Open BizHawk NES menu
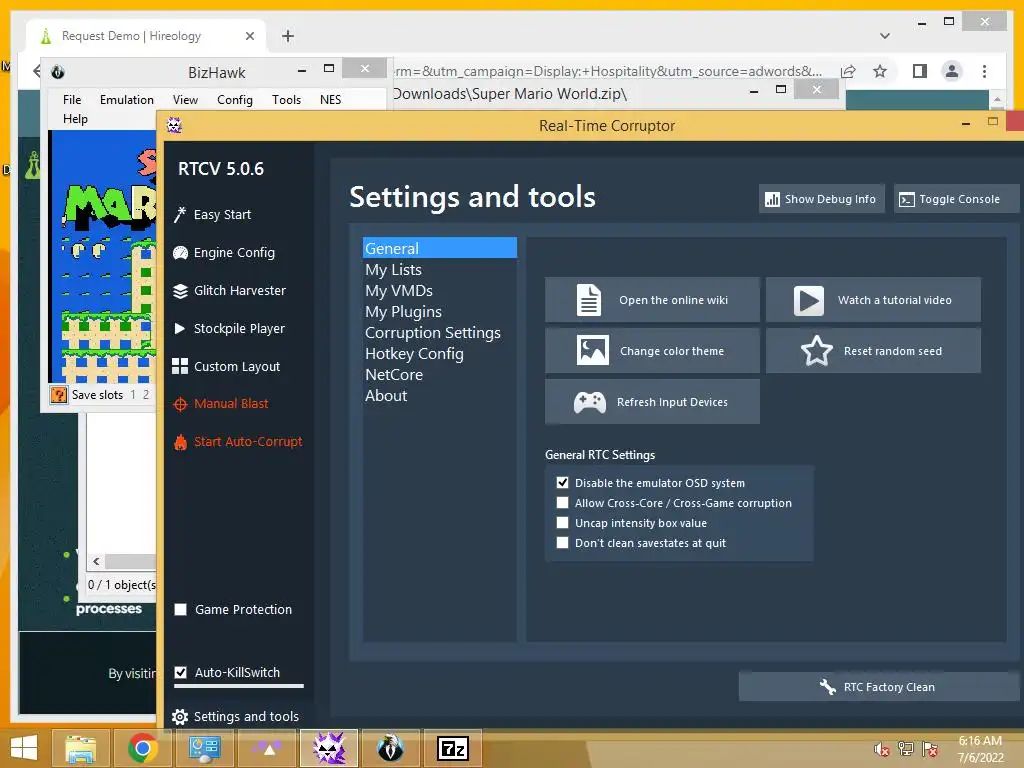Image resolution: width=1024 pixels, height=768 pixels. (330, 99)
